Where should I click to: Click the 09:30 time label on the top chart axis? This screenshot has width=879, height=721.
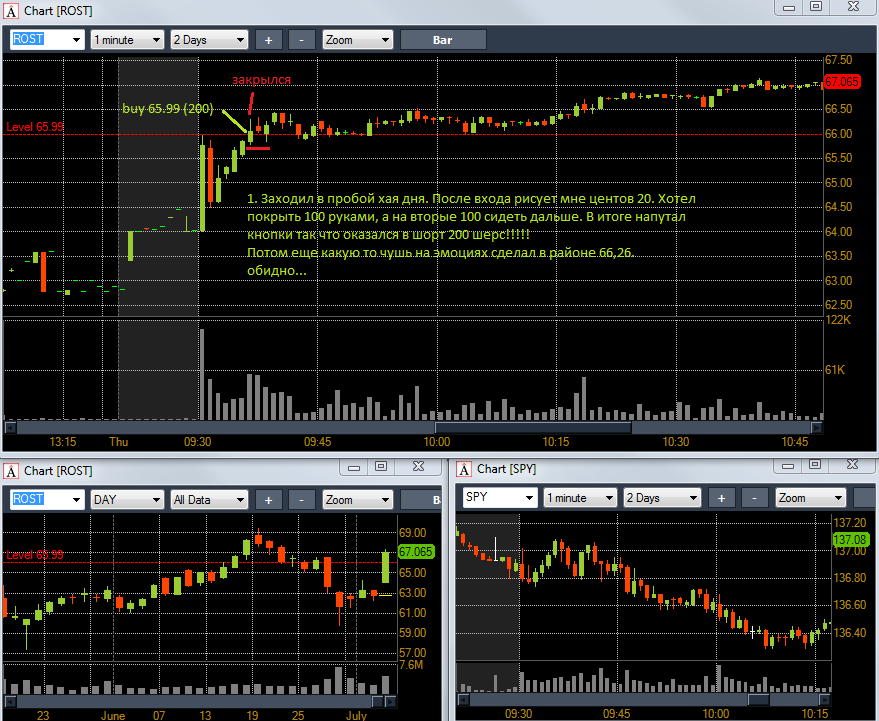point(197,442)
